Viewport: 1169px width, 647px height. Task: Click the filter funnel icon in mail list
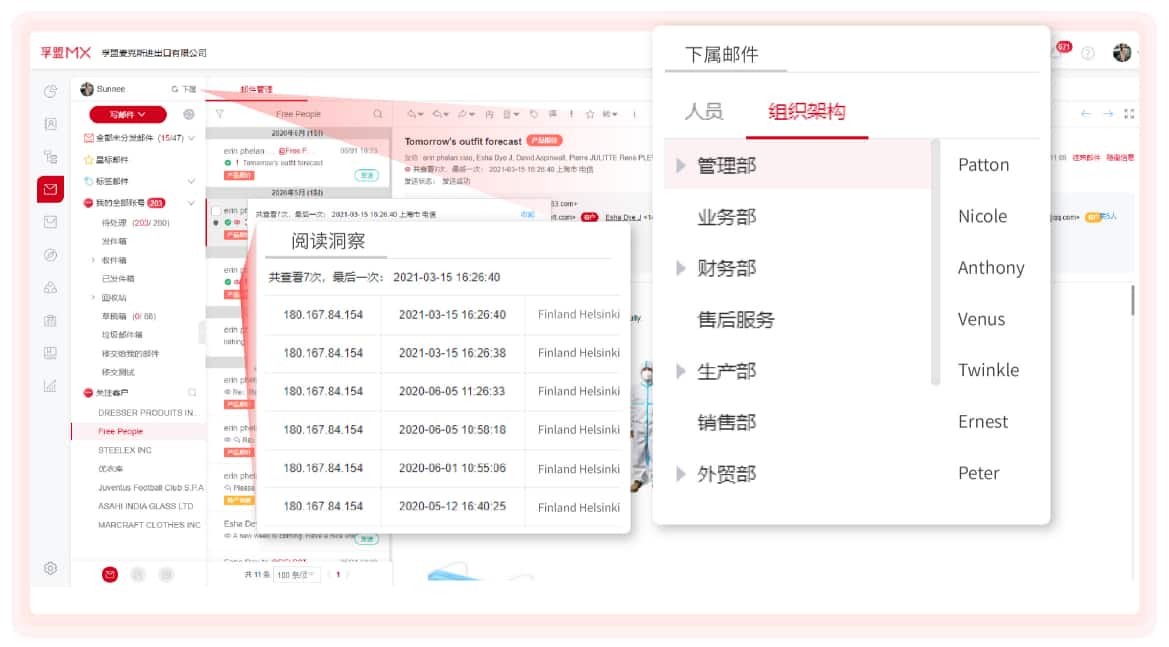[220, 115]
